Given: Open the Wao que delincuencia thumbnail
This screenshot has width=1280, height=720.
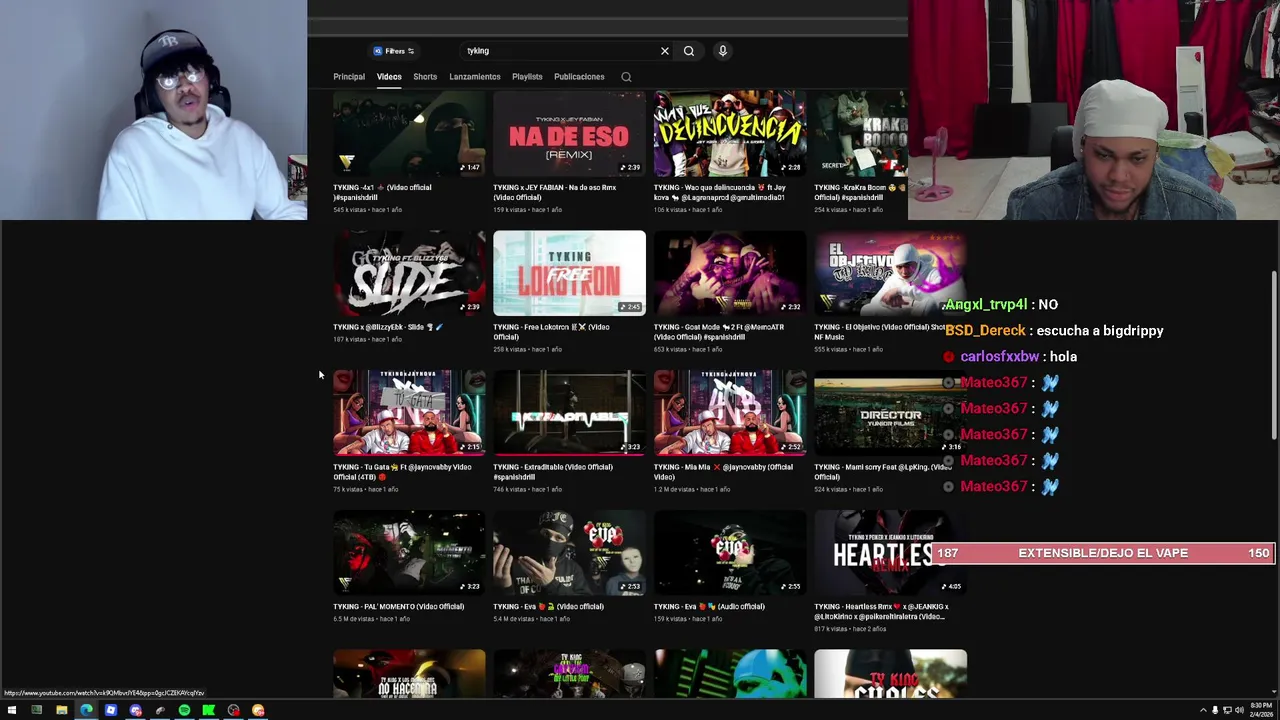Looking at the screenshot, I should point(730,134).
